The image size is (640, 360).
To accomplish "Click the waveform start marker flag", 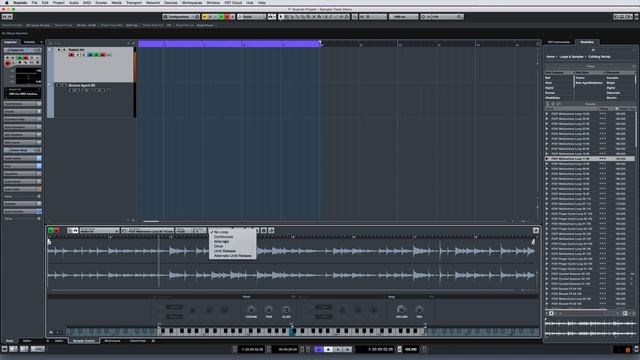I will click(49, 242).
